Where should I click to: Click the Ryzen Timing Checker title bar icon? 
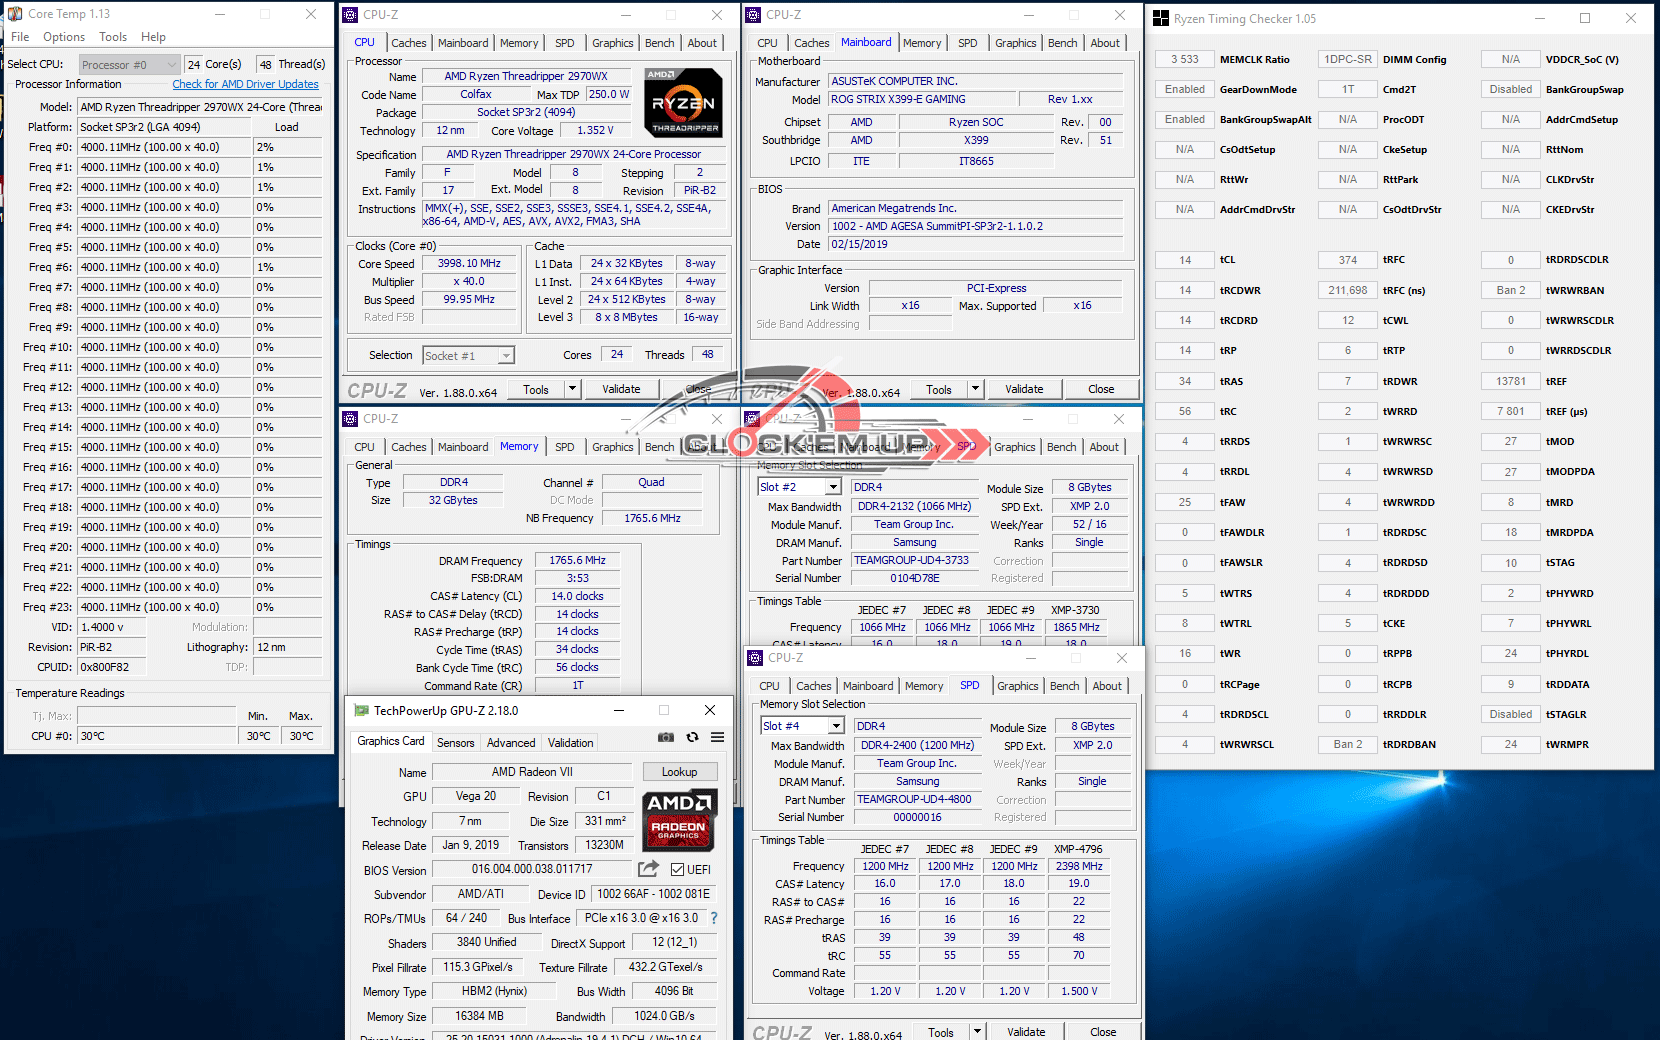pyautogui.click(x=1161, y=18)
